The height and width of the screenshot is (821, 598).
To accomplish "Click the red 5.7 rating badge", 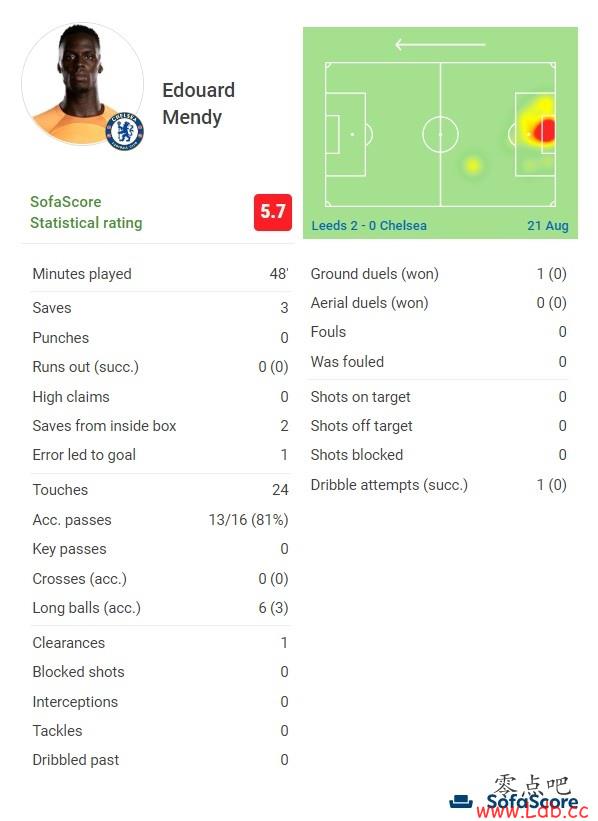I will (273, 212).
